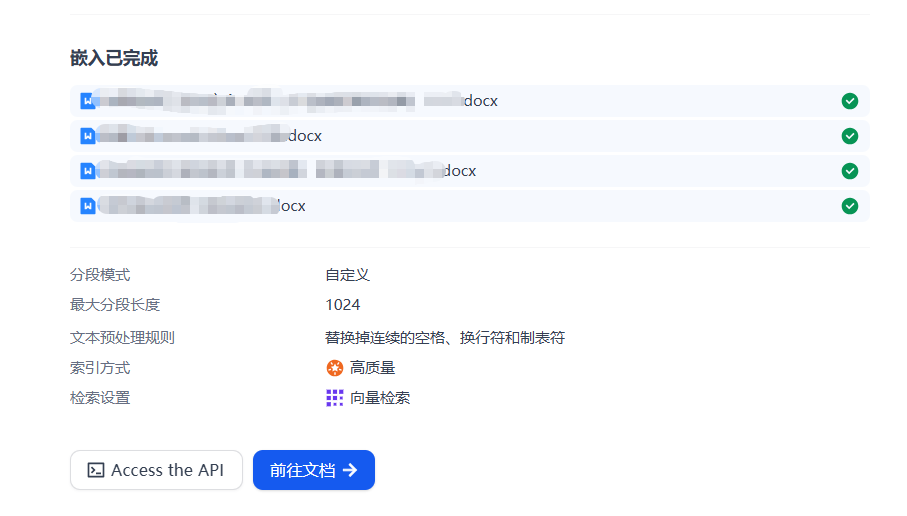The image size is (907, 516).
Task: Go to documents with 前往文档 button
Action: (x=314, y=470)
